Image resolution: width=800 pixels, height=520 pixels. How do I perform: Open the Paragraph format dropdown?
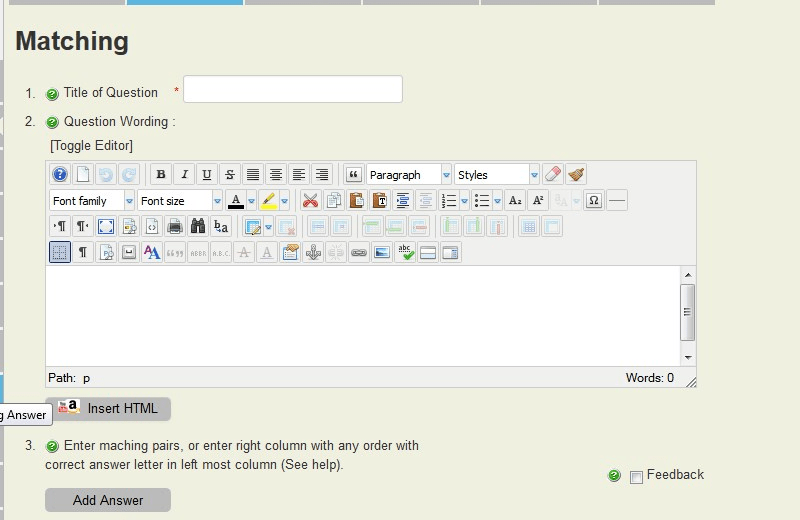point(409,175)
